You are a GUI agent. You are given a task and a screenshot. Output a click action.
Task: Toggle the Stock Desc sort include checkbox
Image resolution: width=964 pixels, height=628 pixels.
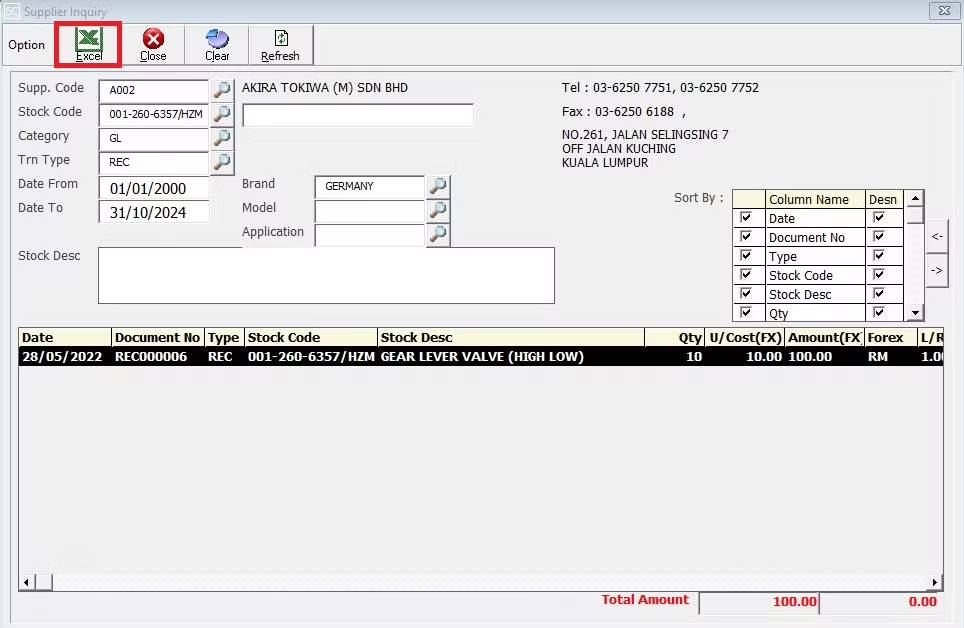click(x=746, y=294)
